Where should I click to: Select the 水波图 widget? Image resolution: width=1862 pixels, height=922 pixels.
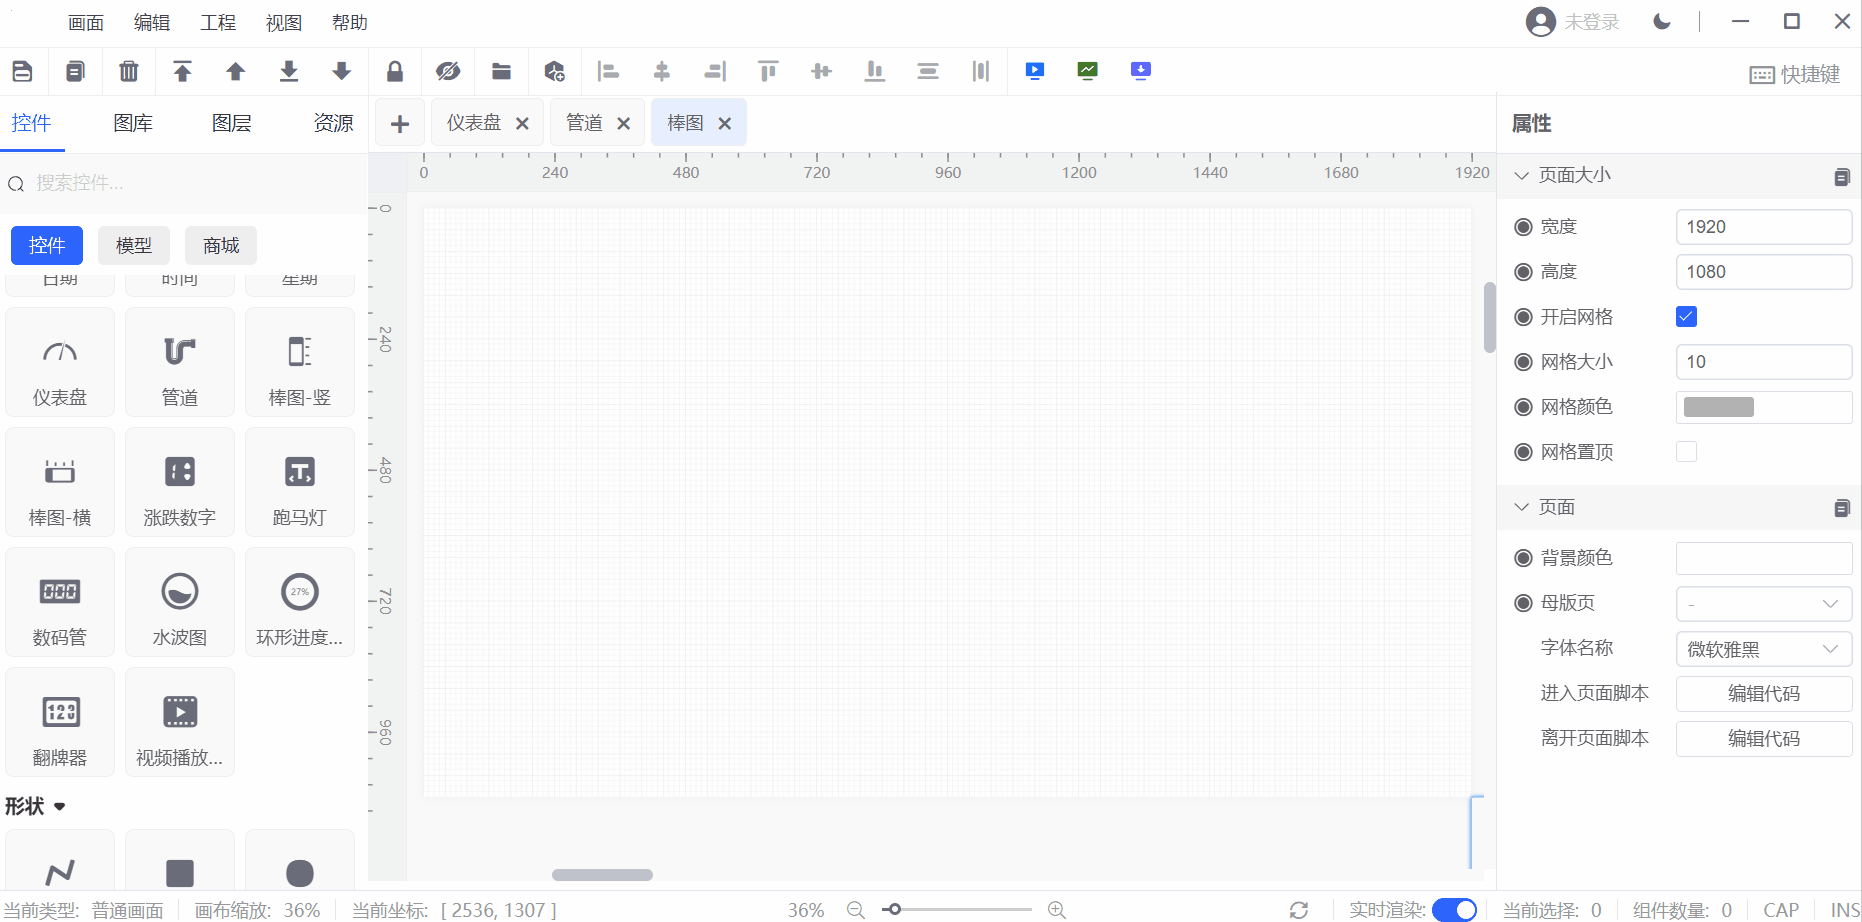click(x=180, y=603)
